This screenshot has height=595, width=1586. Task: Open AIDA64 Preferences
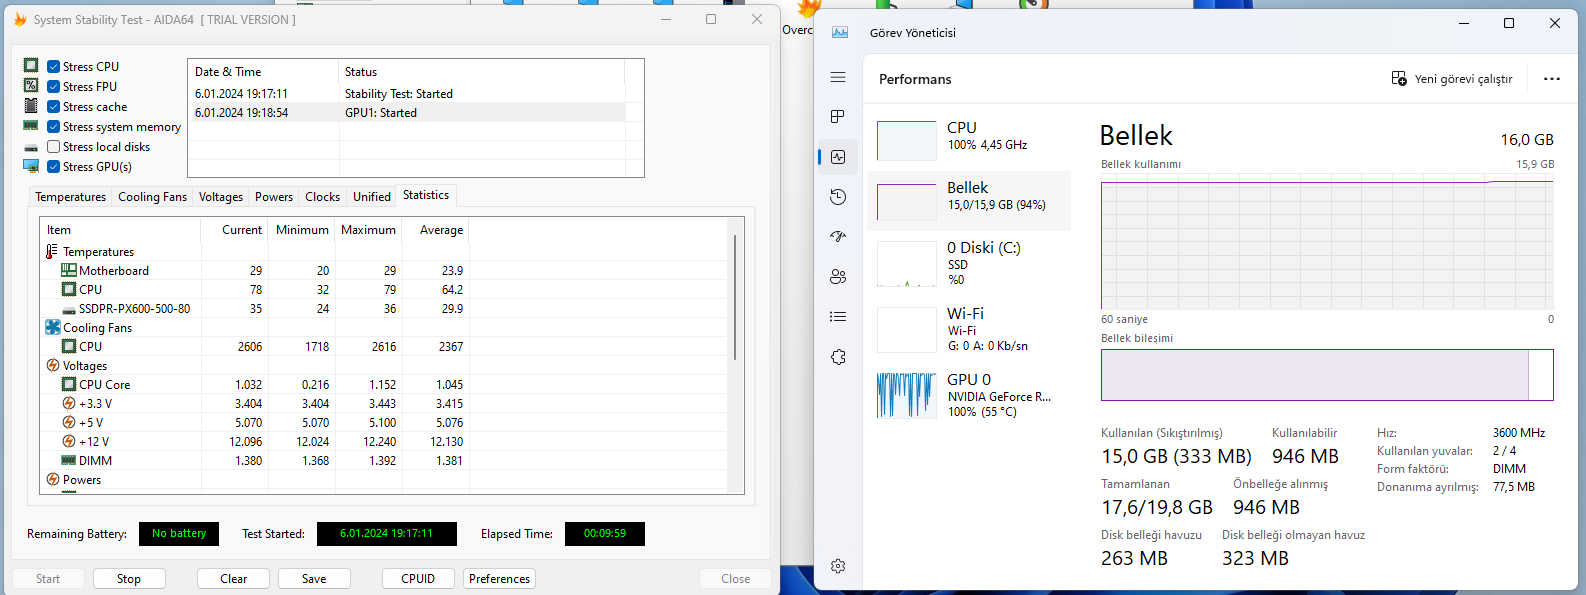click(499, 579)
